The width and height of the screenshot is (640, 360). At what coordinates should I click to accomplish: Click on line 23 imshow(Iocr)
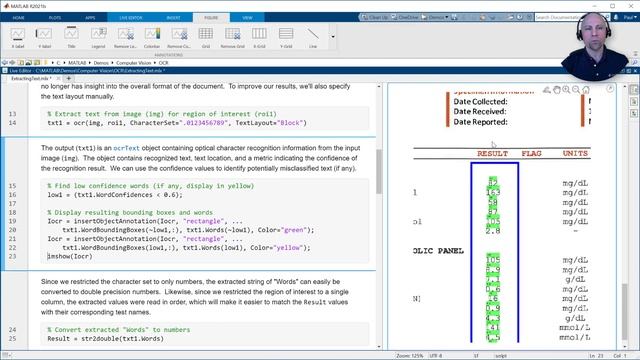coord(70,257)
